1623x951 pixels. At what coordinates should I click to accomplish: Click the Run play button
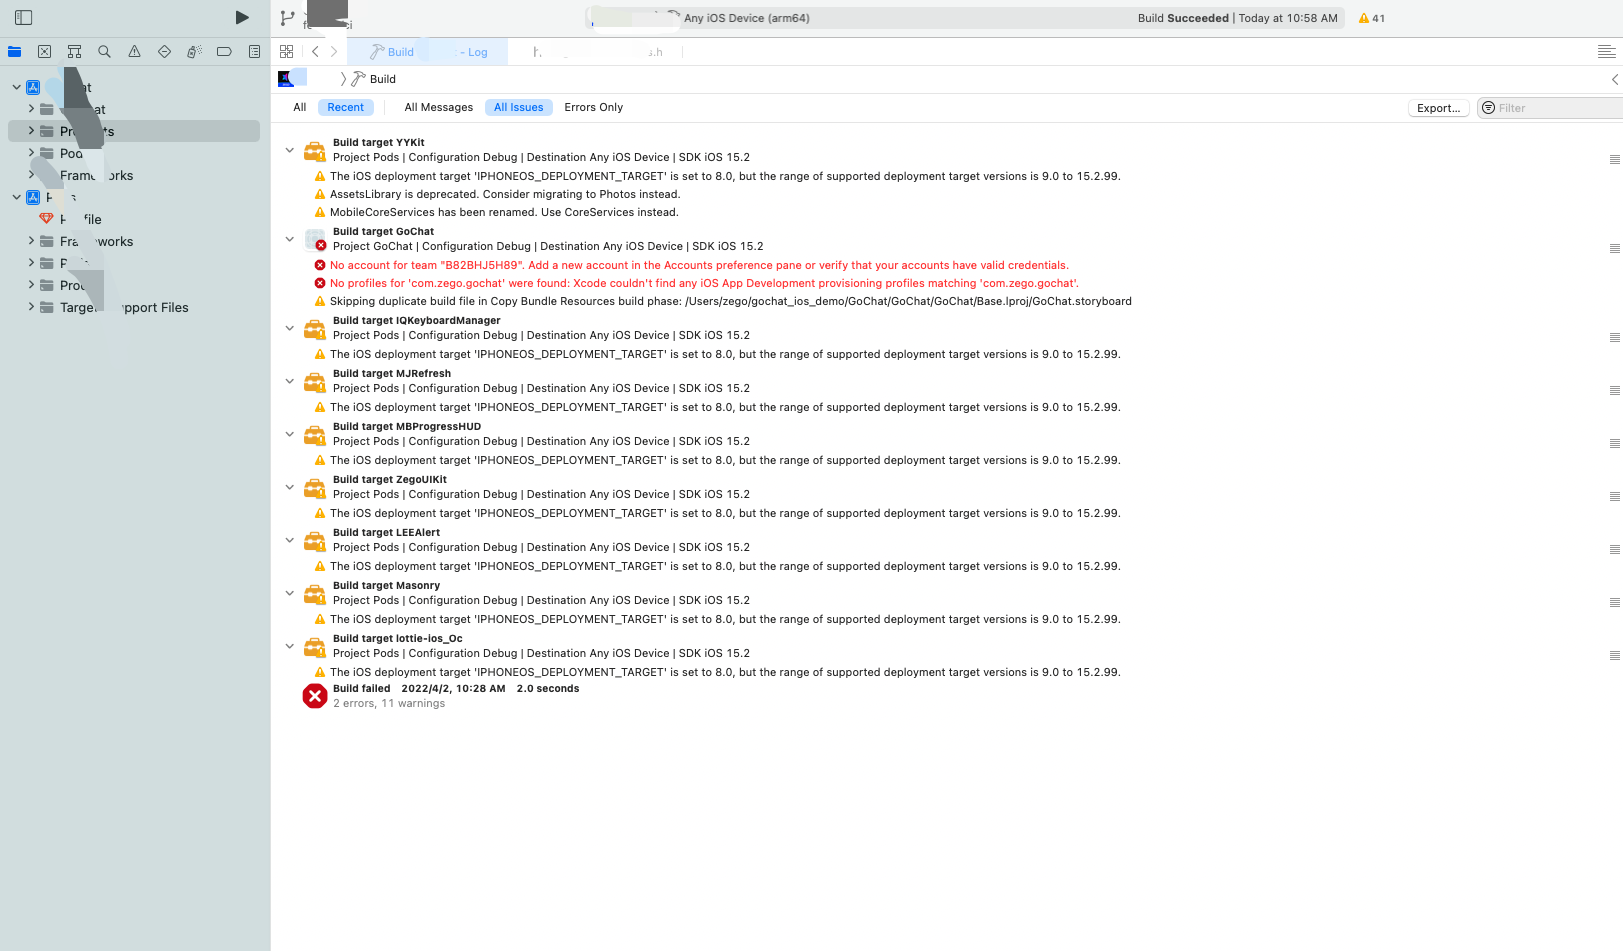tap(242, 17)
